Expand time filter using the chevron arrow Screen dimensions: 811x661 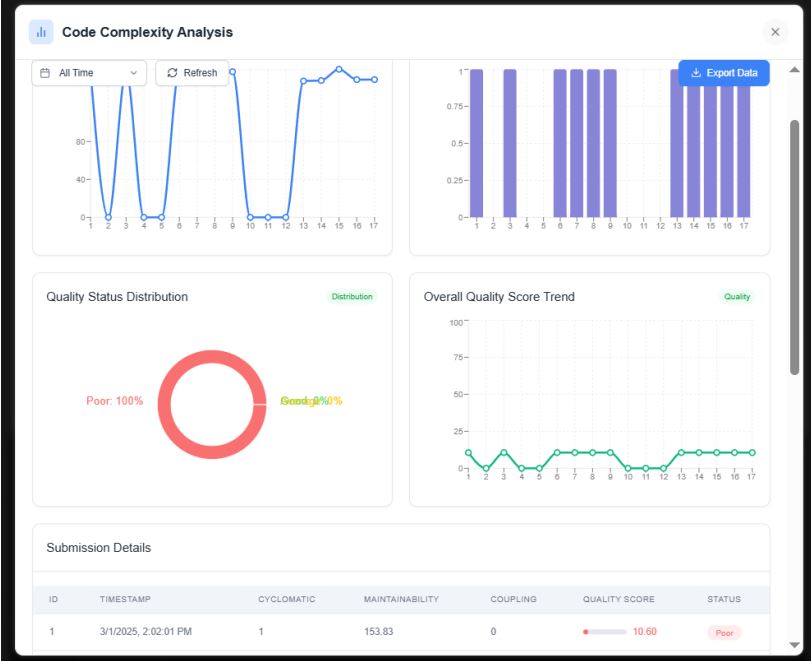pyautogui.click(x=134, y=73)
